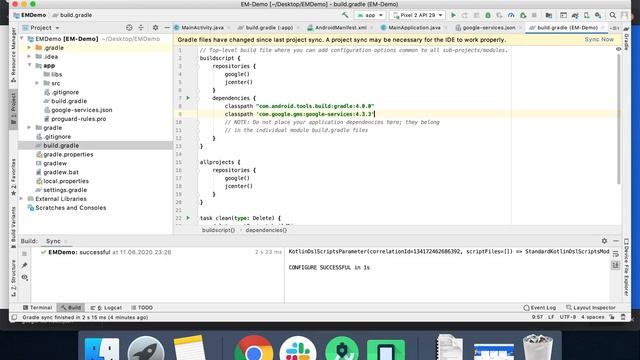Open the Layout Inspector button
The image size is (640, 360).
591,307
